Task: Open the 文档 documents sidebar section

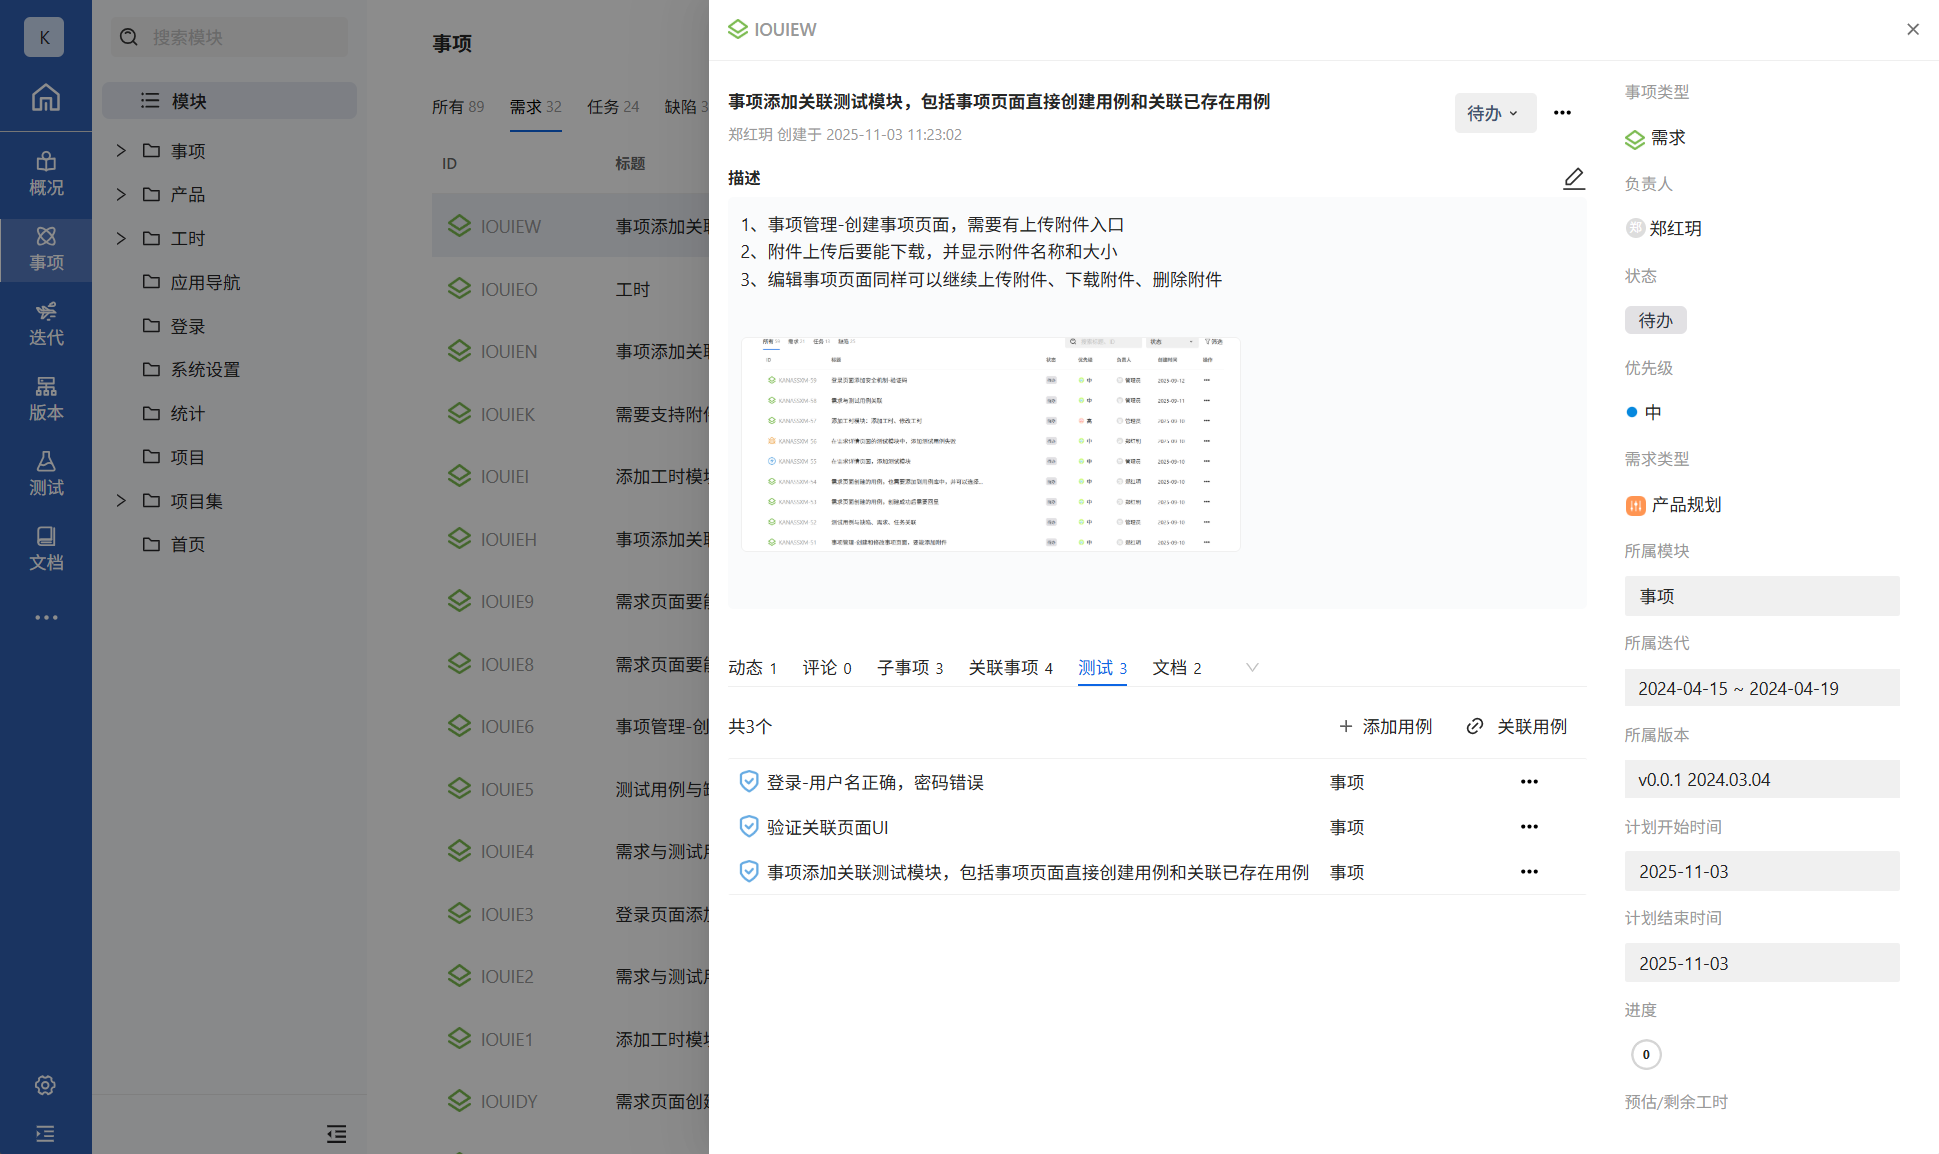Action: [46, 549]
